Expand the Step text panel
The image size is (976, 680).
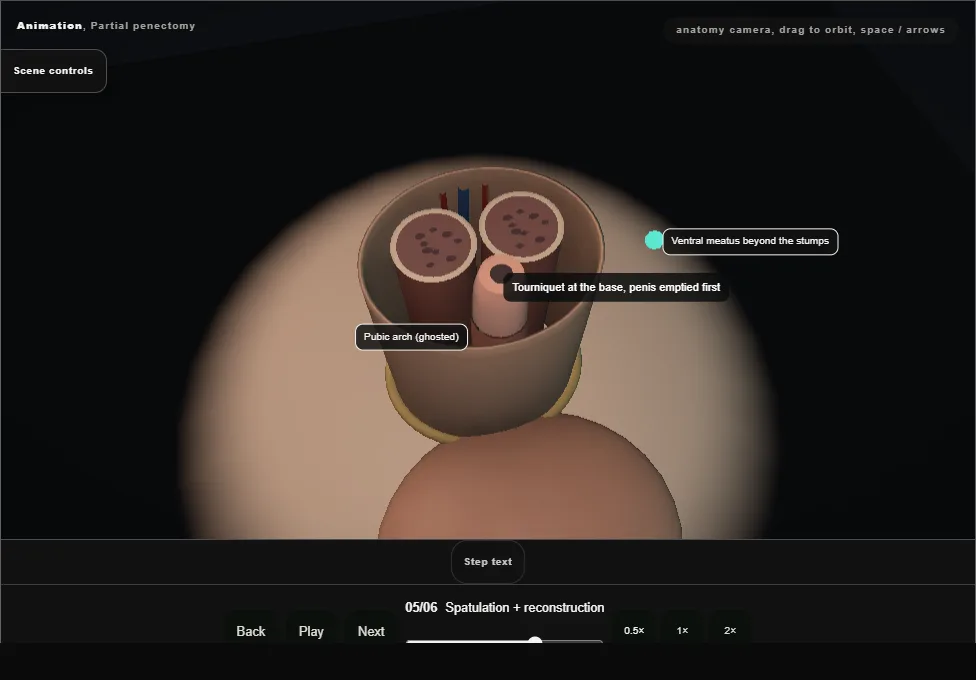point(487,562)
